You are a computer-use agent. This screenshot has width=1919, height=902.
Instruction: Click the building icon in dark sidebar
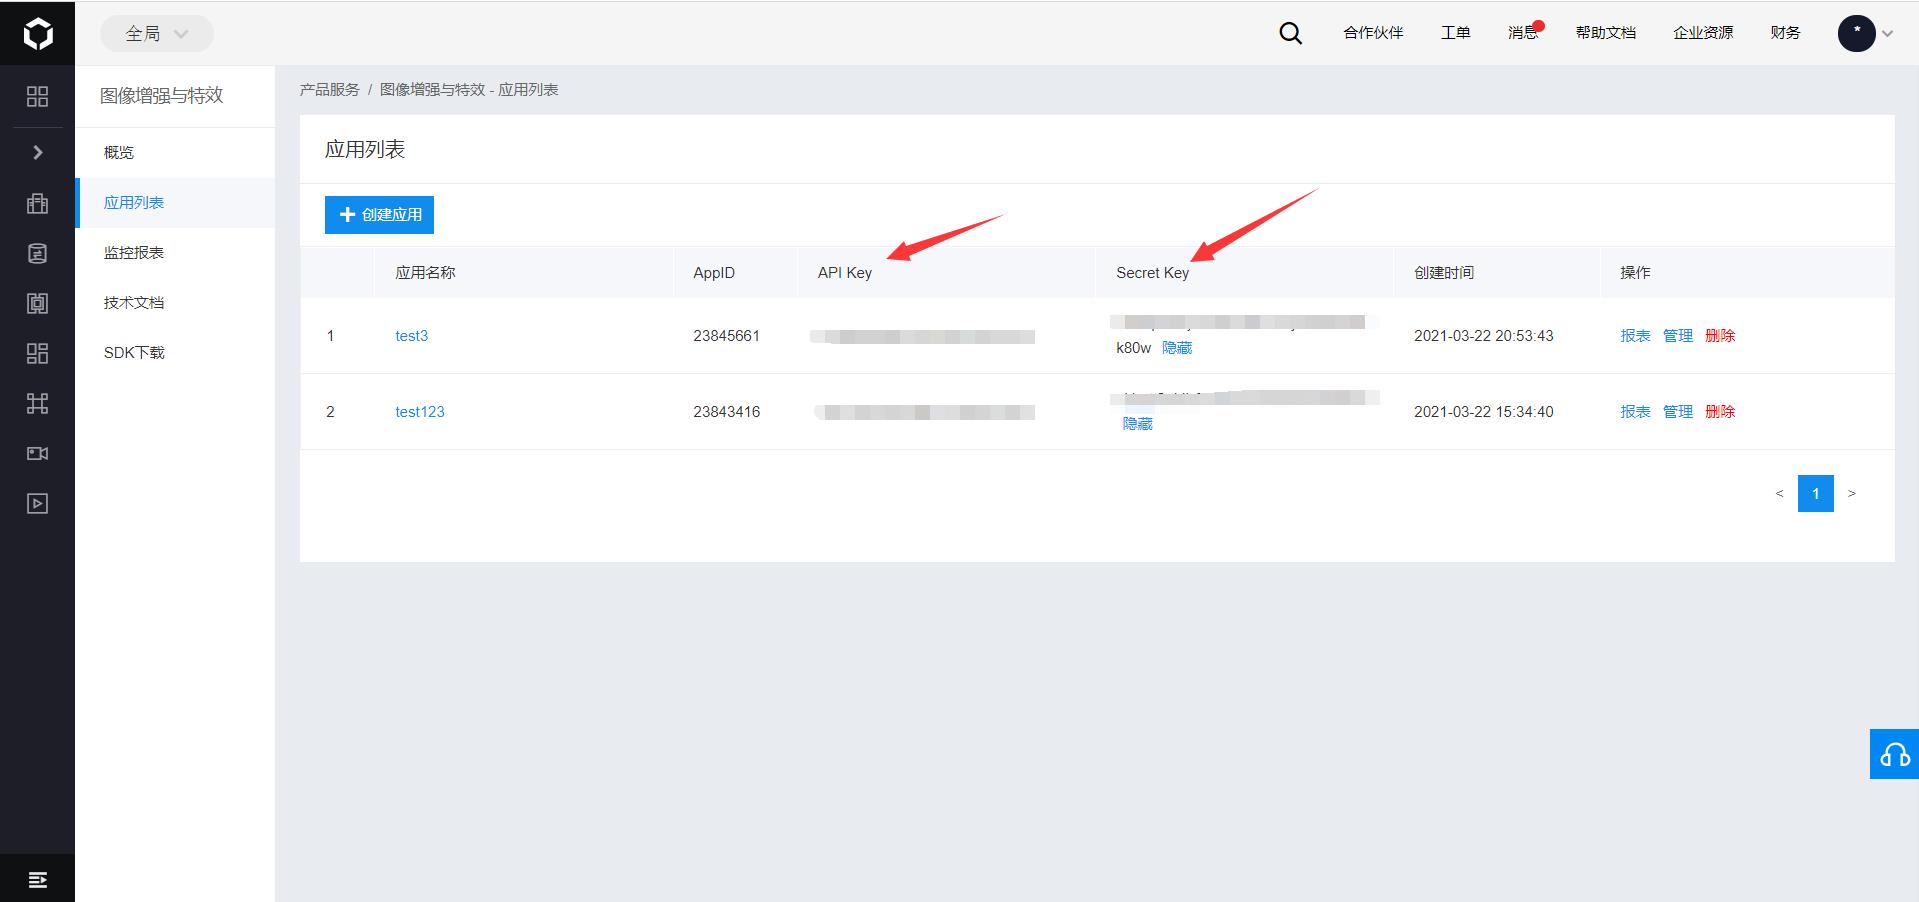point(37,203)
